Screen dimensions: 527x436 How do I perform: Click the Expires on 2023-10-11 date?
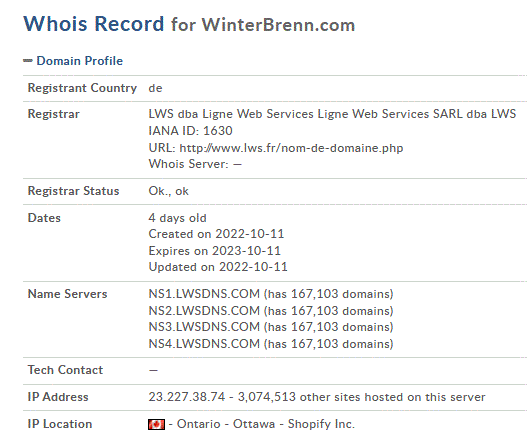214,251
